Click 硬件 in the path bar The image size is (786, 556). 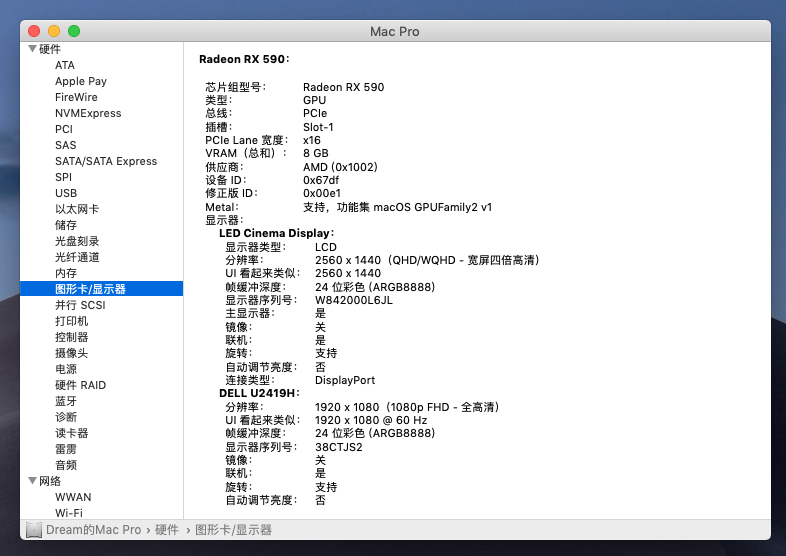click(166, 530)
